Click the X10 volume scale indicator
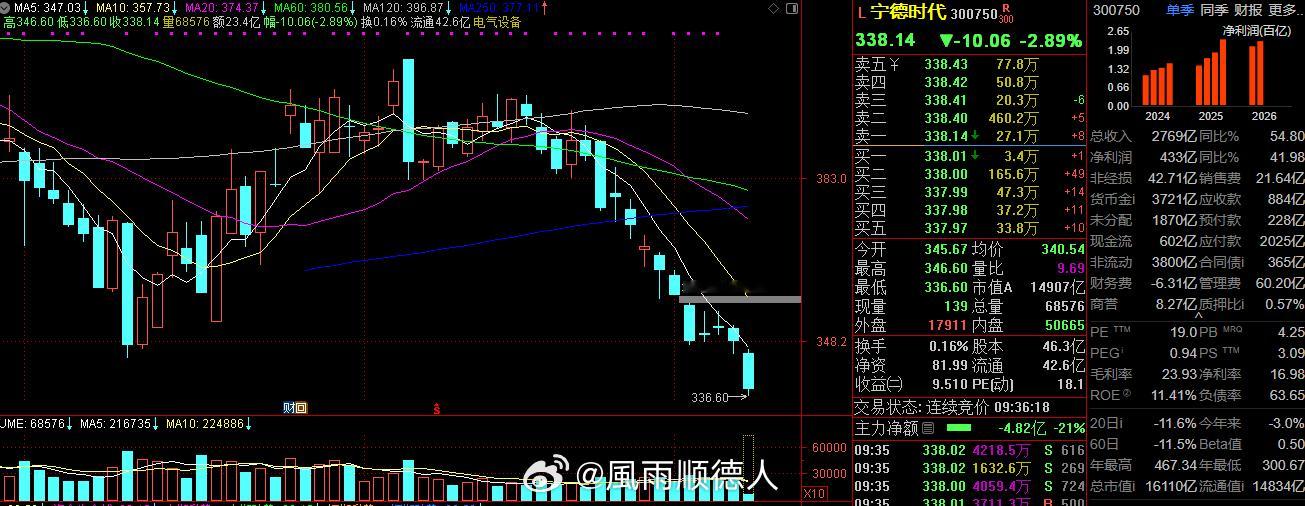This screenshot has height=506, width=1305. [815, 494]
